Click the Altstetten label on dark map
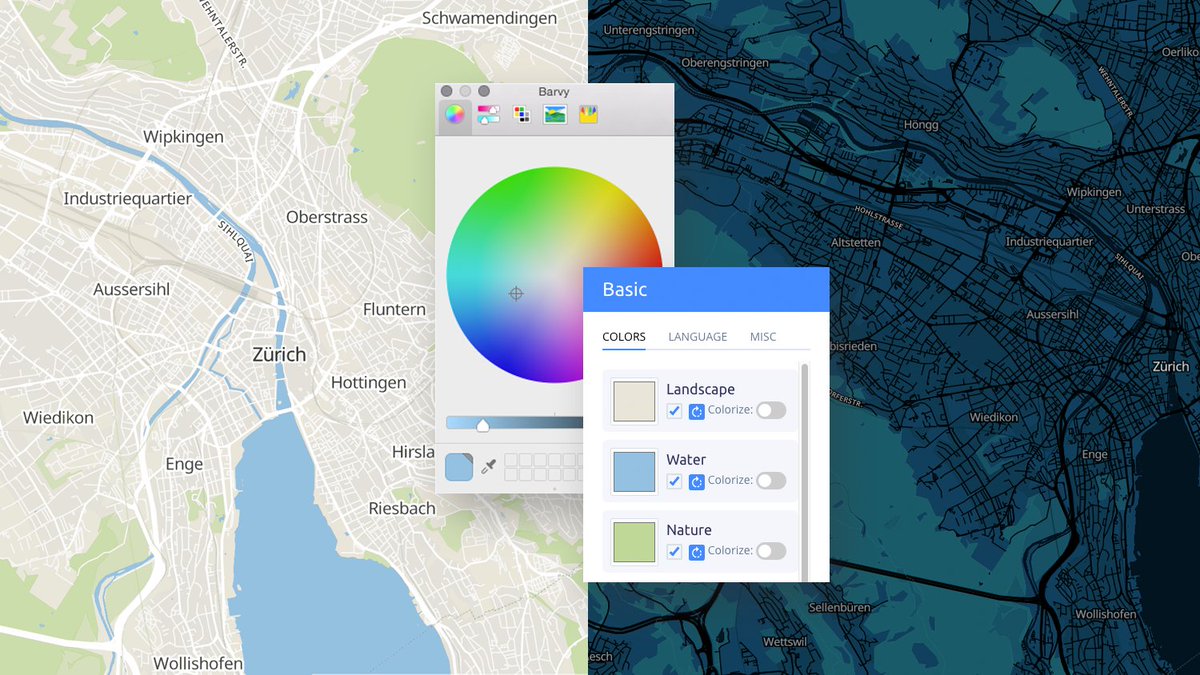 (856, 243)
